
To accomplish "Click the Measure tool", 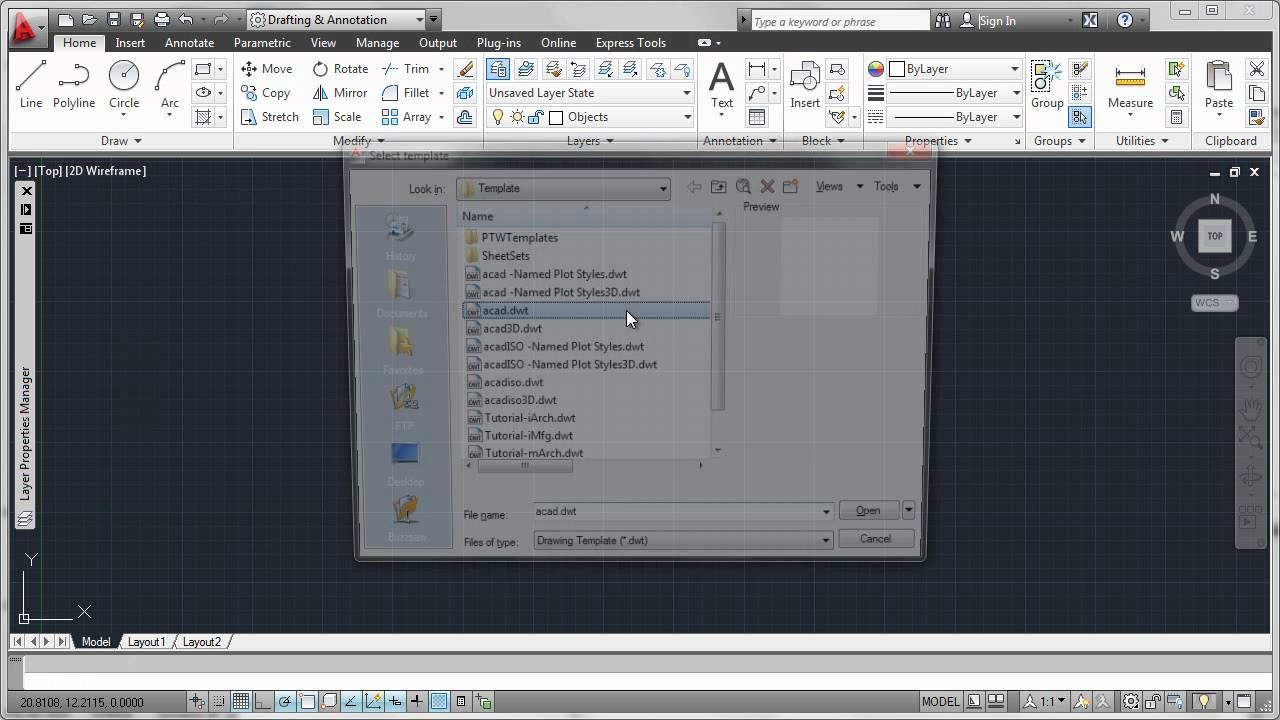I will point(1130,85).
